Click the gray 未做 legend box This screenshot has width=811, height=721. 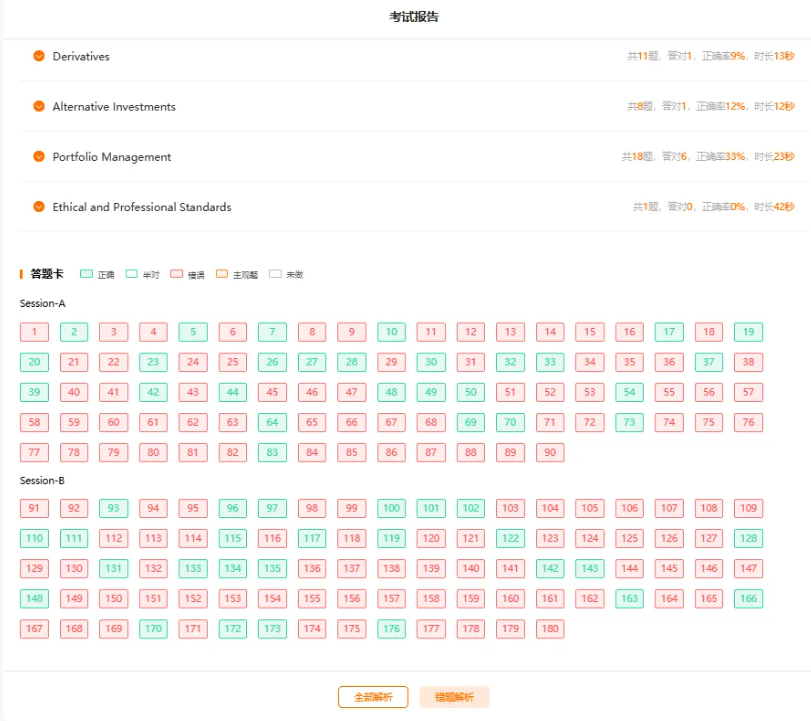[275, 273]
